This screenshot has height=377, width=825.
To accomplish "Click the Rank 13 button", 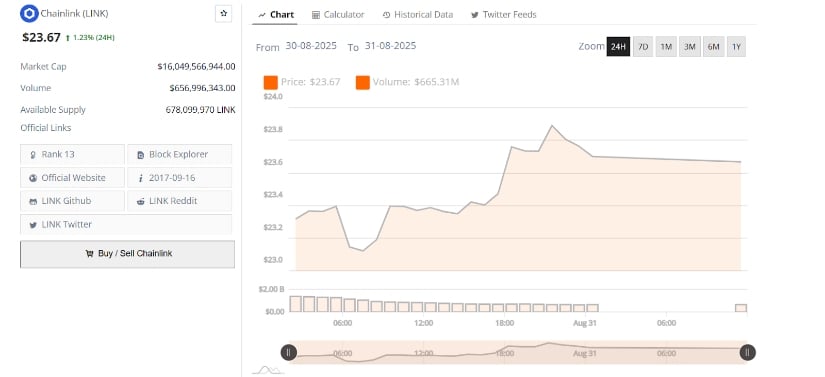I will tap(73, 155).
